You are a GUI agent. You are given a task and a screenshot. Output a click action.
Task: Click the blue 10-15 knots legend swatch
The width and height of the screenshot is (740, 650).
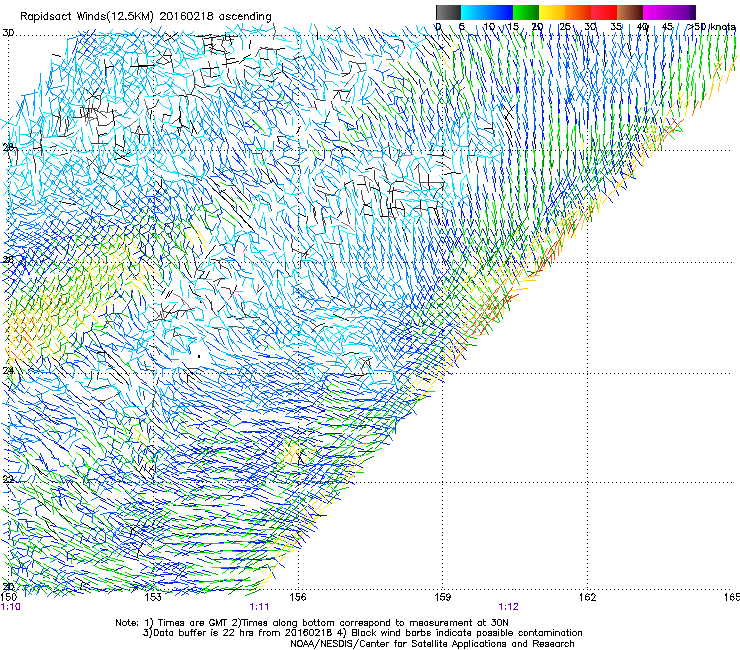point(500,12)
